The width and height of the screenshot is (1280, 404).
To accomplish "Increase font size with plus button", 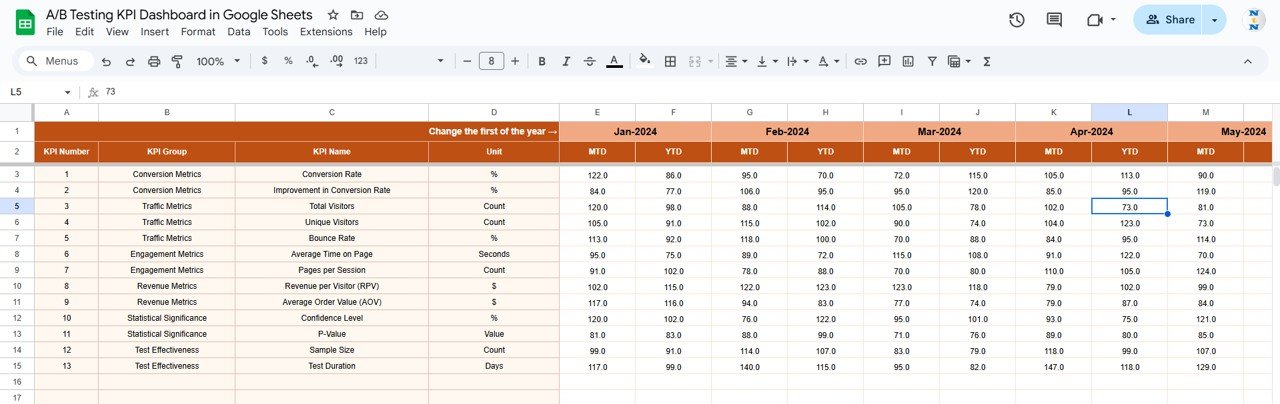I will coord(515,61).
